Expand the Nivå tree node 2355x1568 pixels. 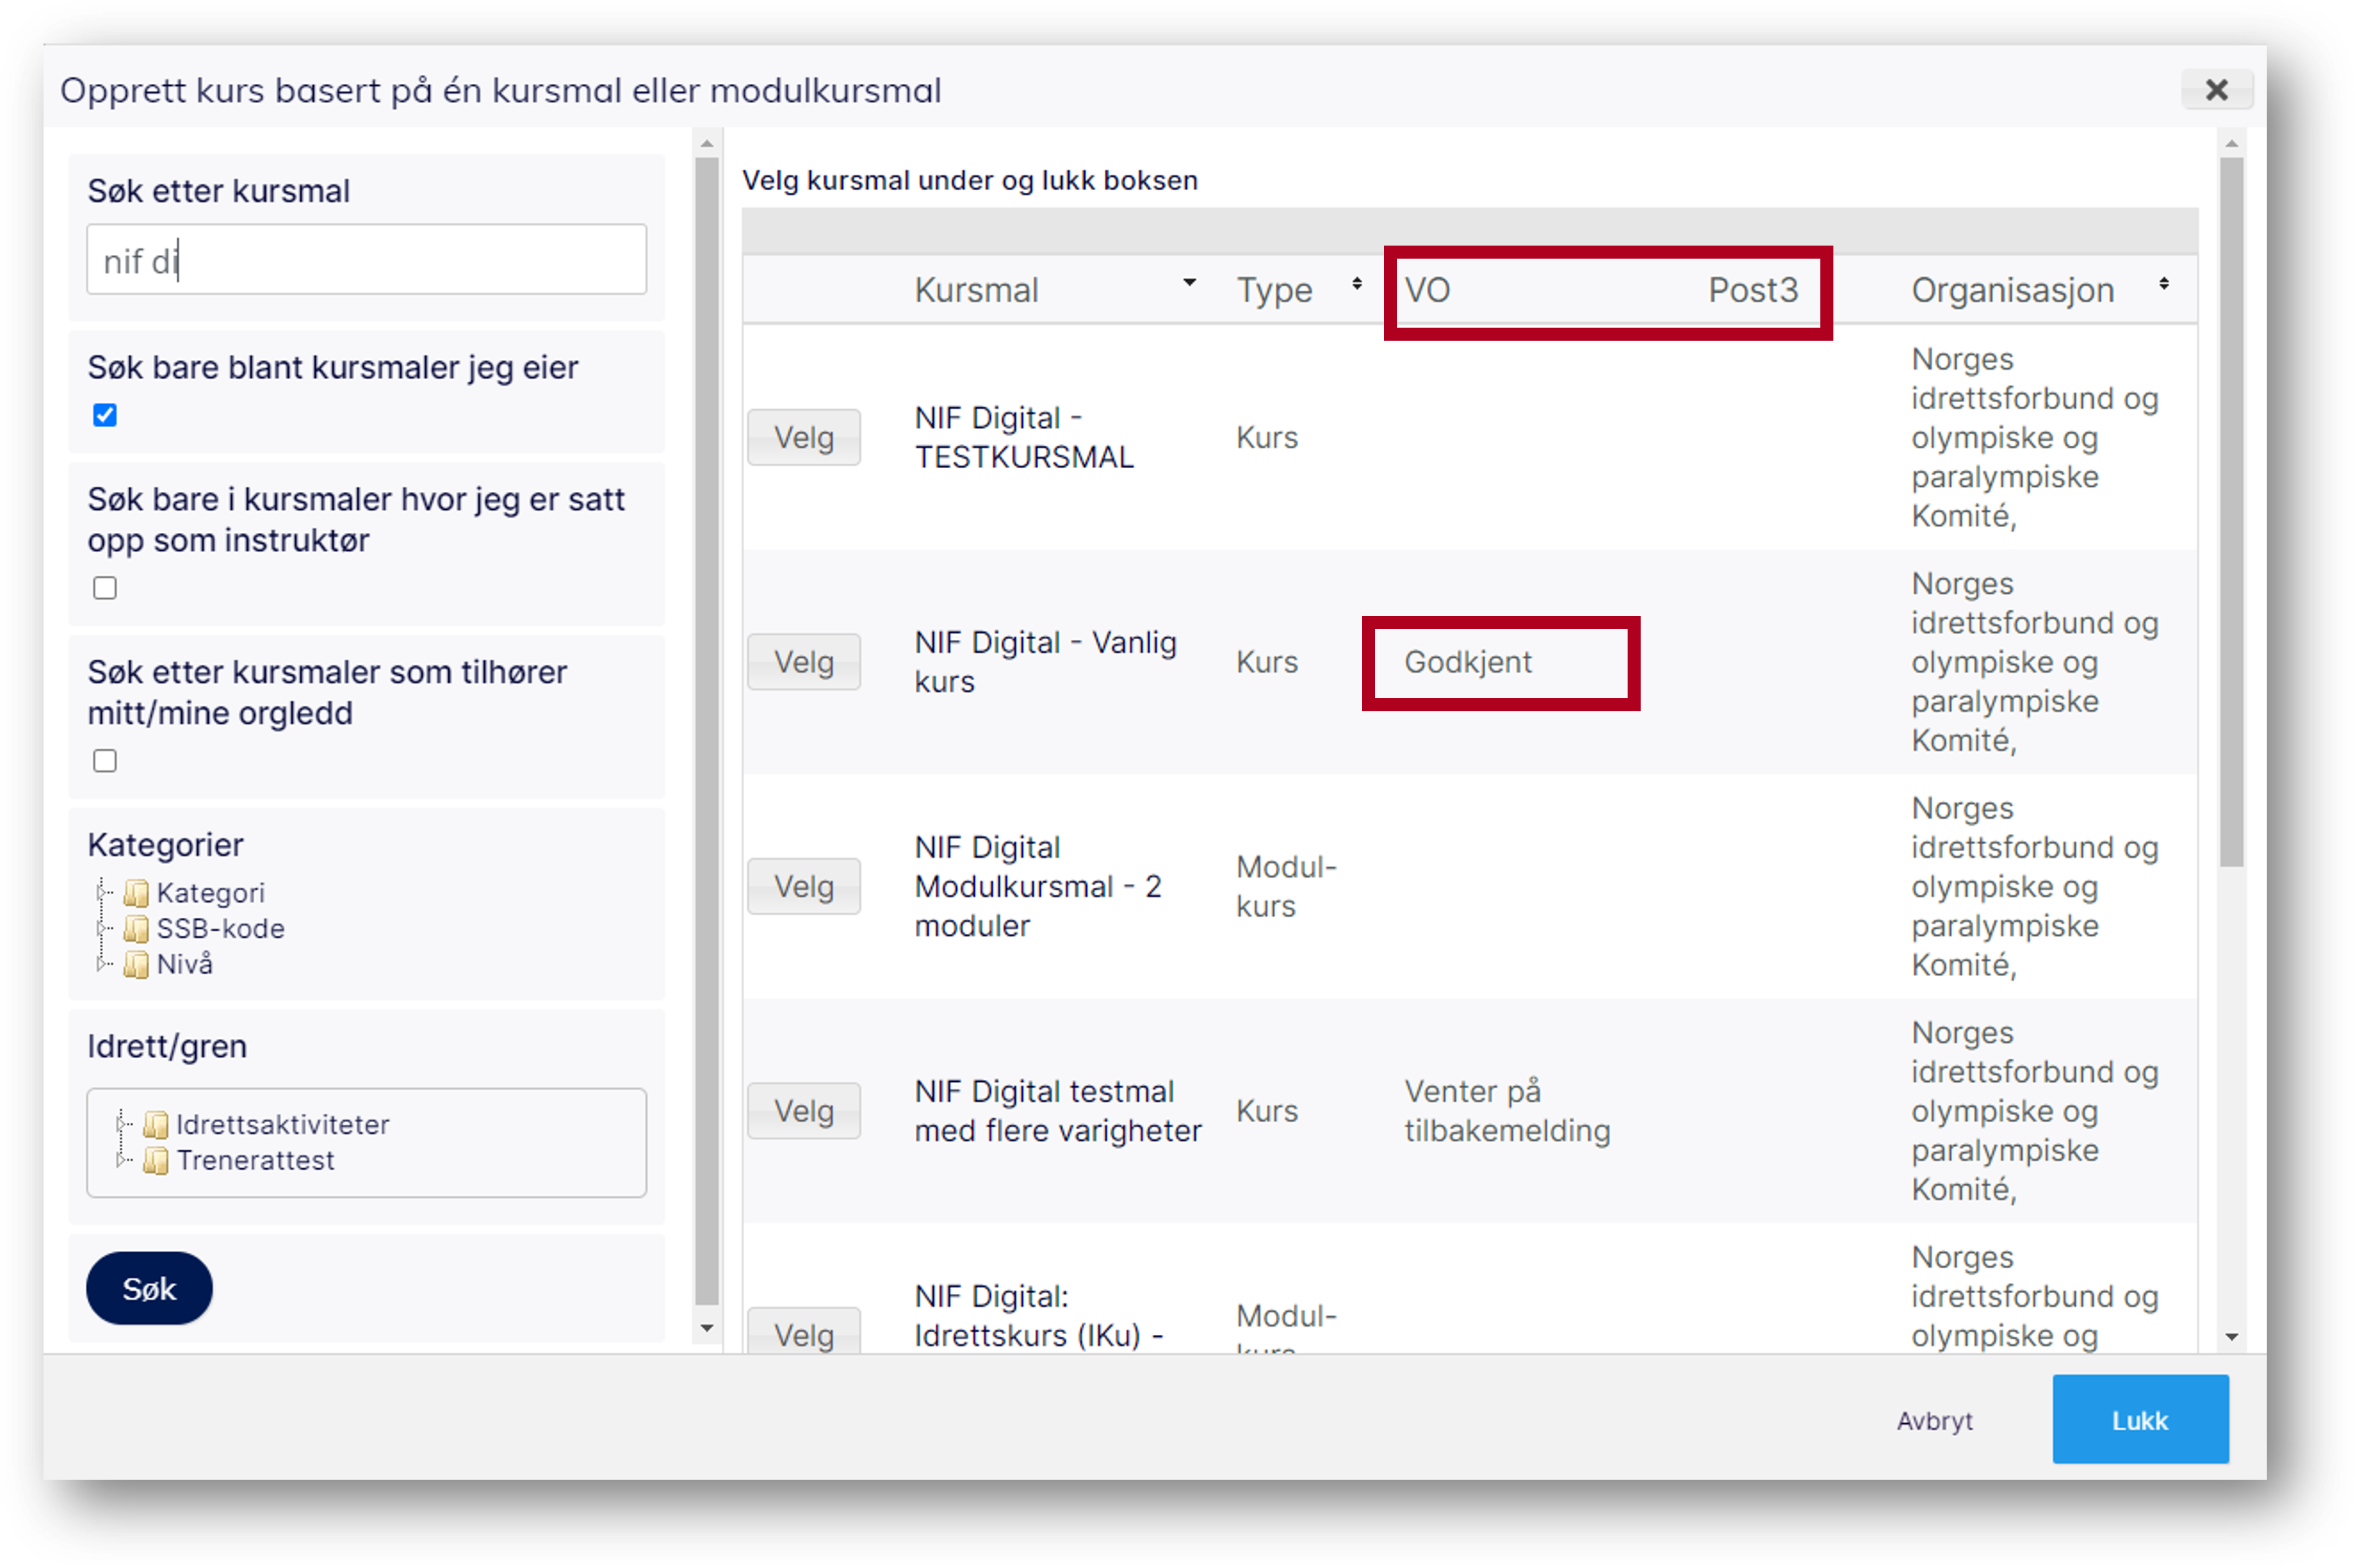pos(102,964)
